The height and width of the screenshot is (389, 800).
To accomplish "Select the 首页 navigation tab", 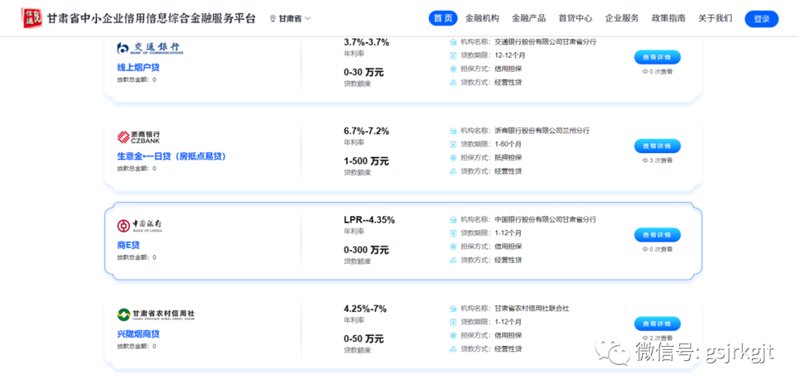I will tap(443, 18).
